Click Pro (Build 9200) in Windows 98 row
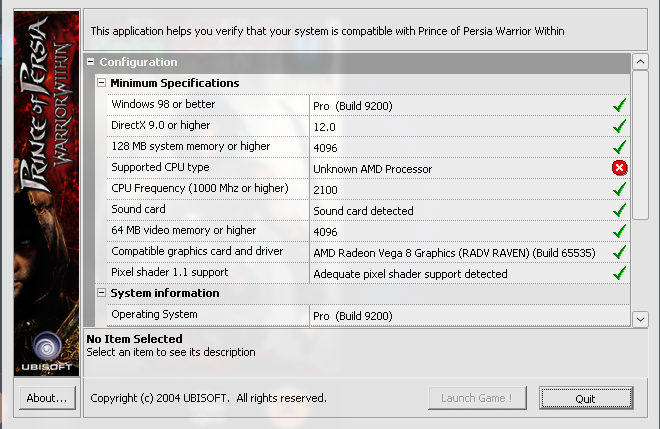This screenshot has height=429, width=660. tap(353, 106)
